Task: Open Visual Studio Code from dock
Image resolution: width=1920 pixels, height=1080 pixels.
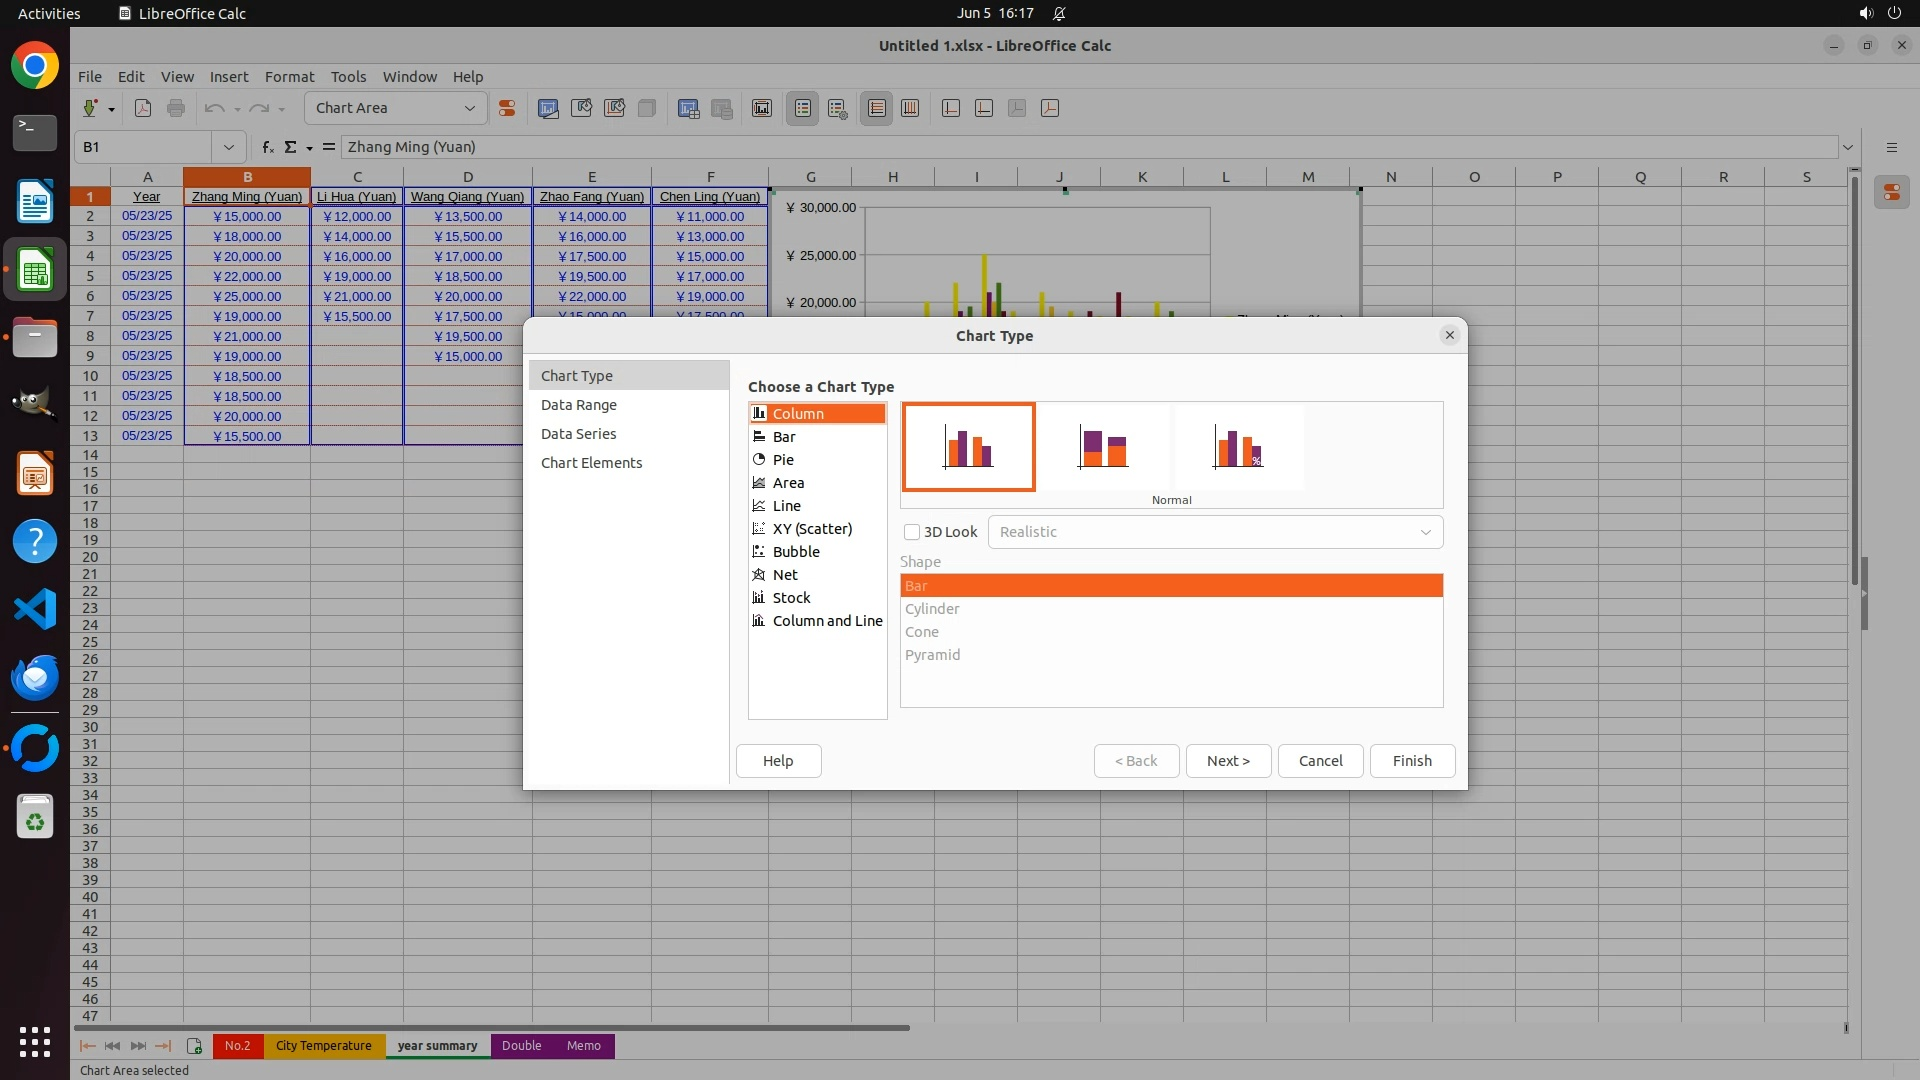Action: (35, 609)
